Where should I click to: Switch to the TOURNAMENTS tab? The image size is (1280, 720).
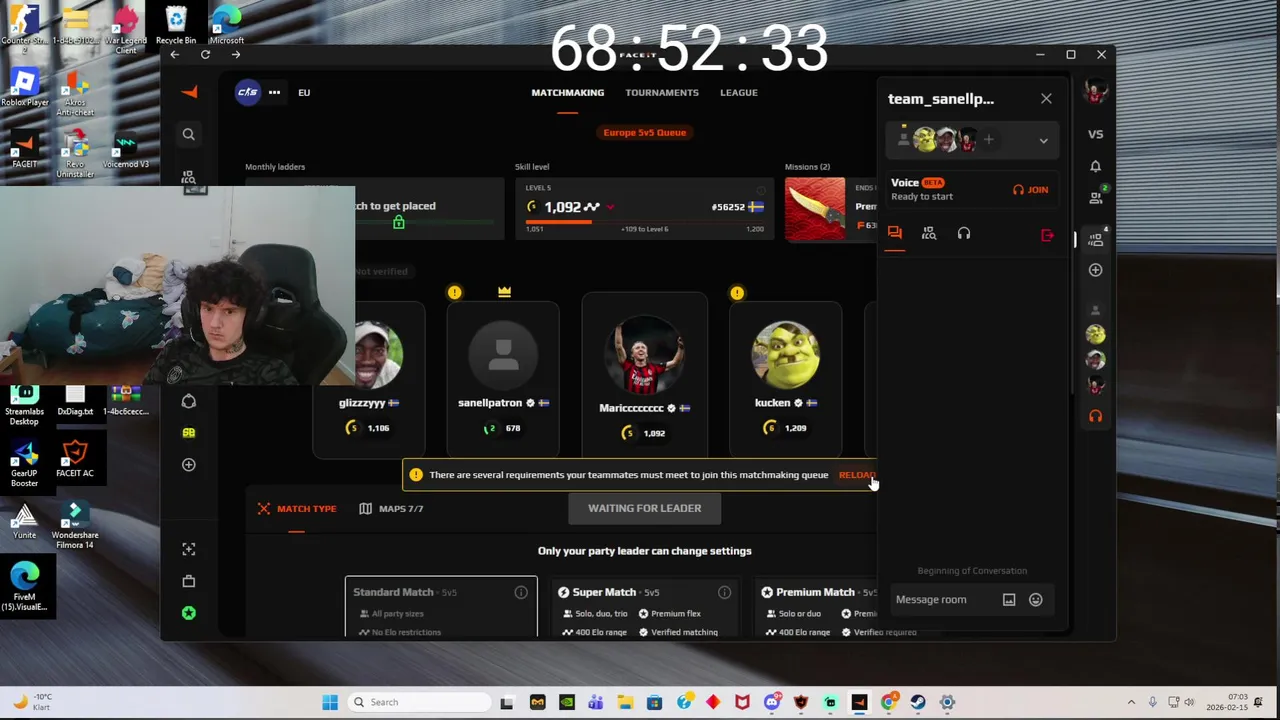662,92
